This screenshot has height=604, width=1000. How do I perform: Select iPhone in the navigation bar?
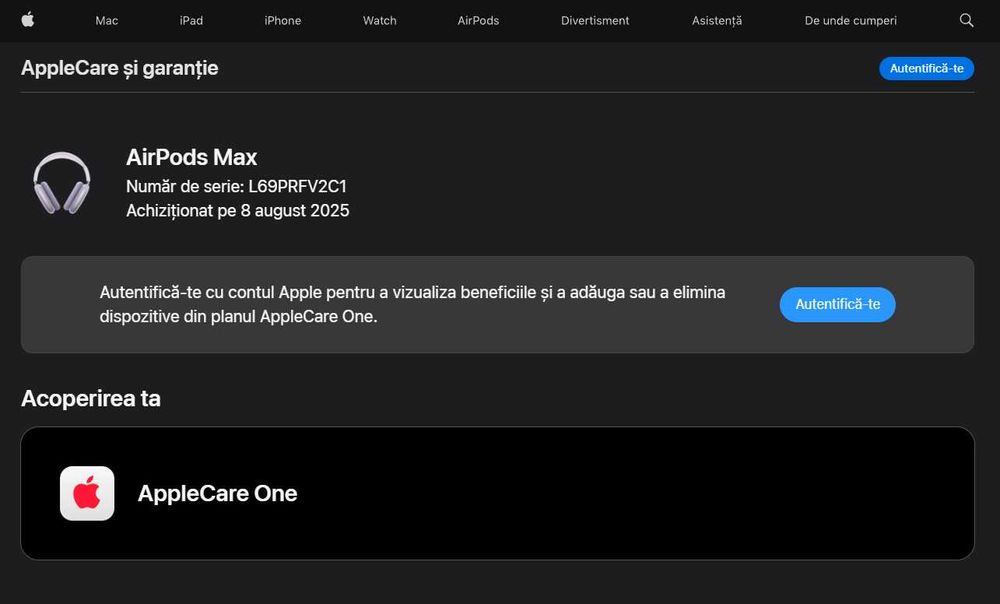tap(283, 20)
